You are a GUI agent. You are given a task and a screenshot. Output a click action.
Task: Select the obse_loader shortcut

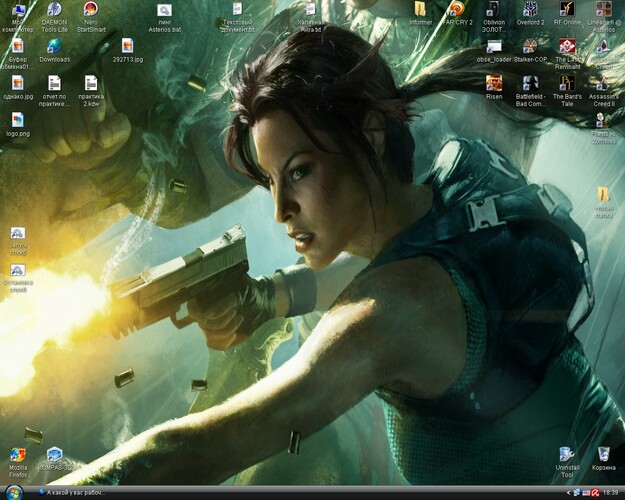click(493, 46)
